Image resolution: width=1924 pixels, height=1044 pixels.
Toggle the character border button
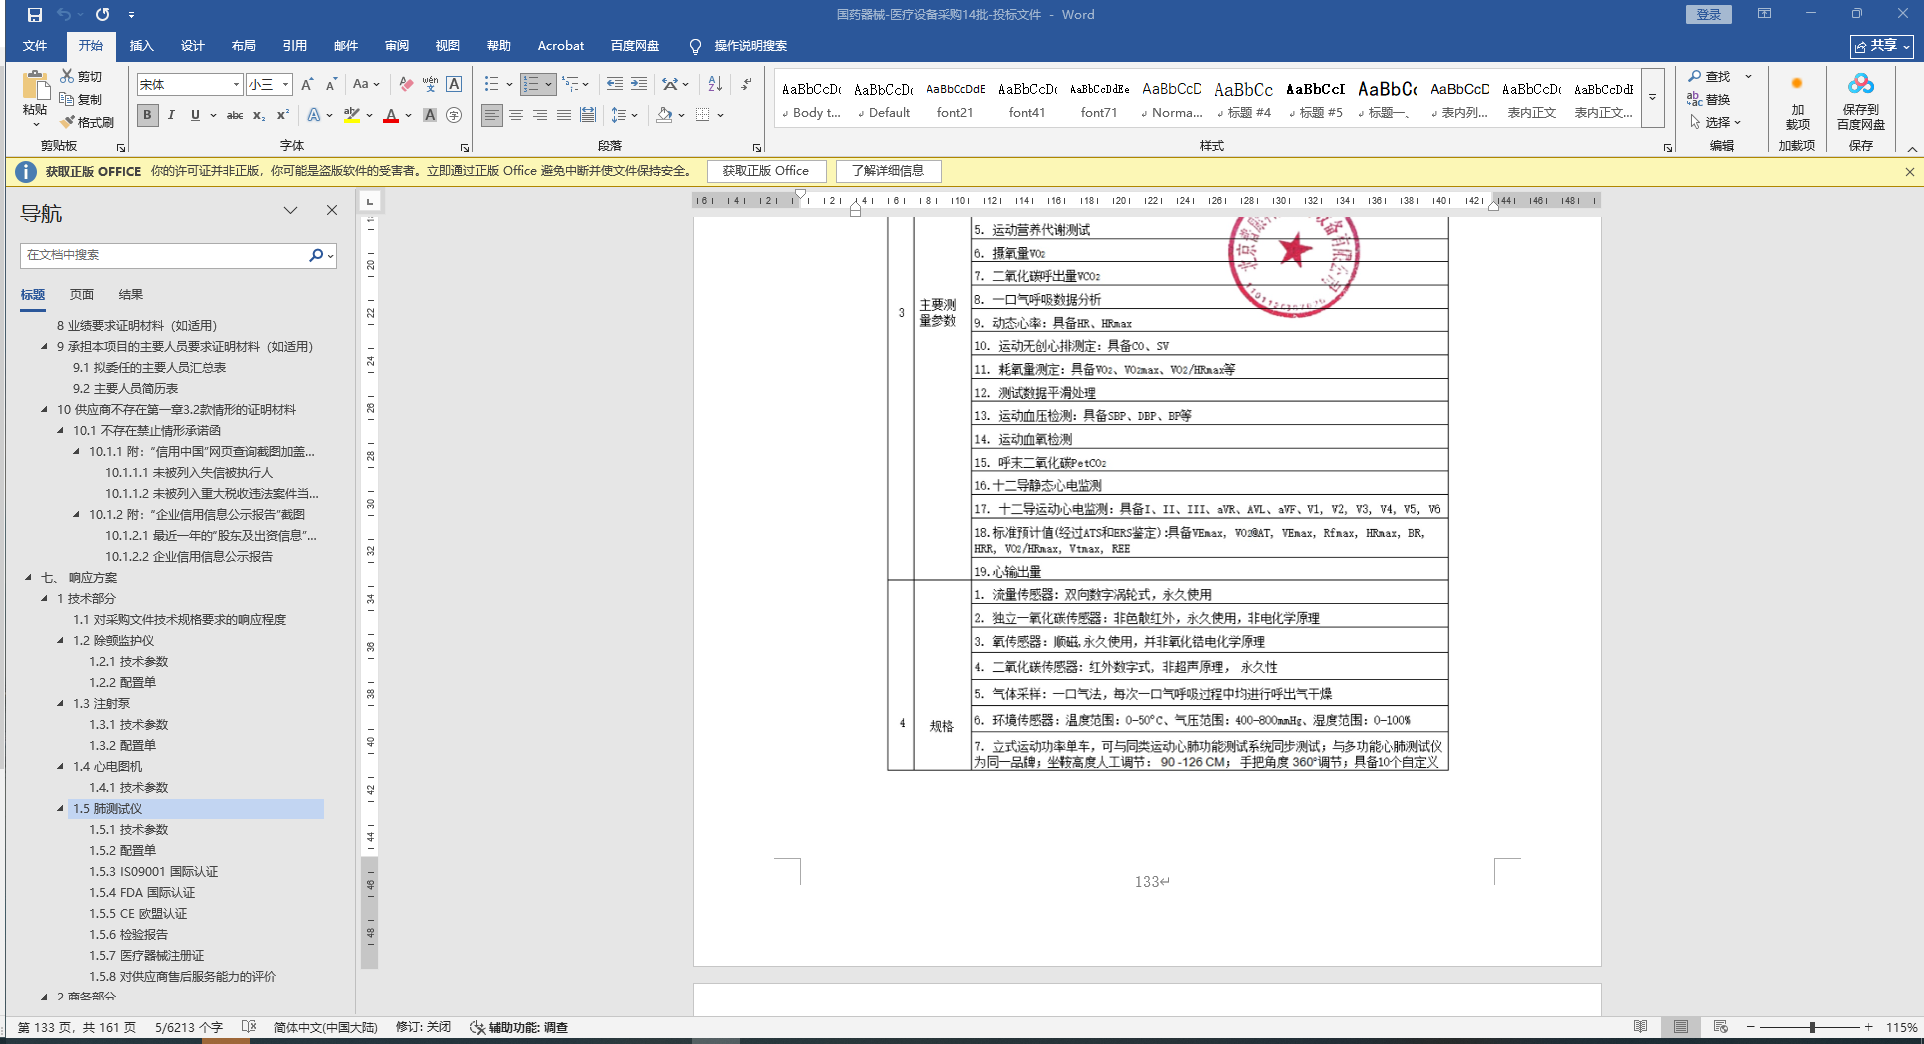point(454,84)
